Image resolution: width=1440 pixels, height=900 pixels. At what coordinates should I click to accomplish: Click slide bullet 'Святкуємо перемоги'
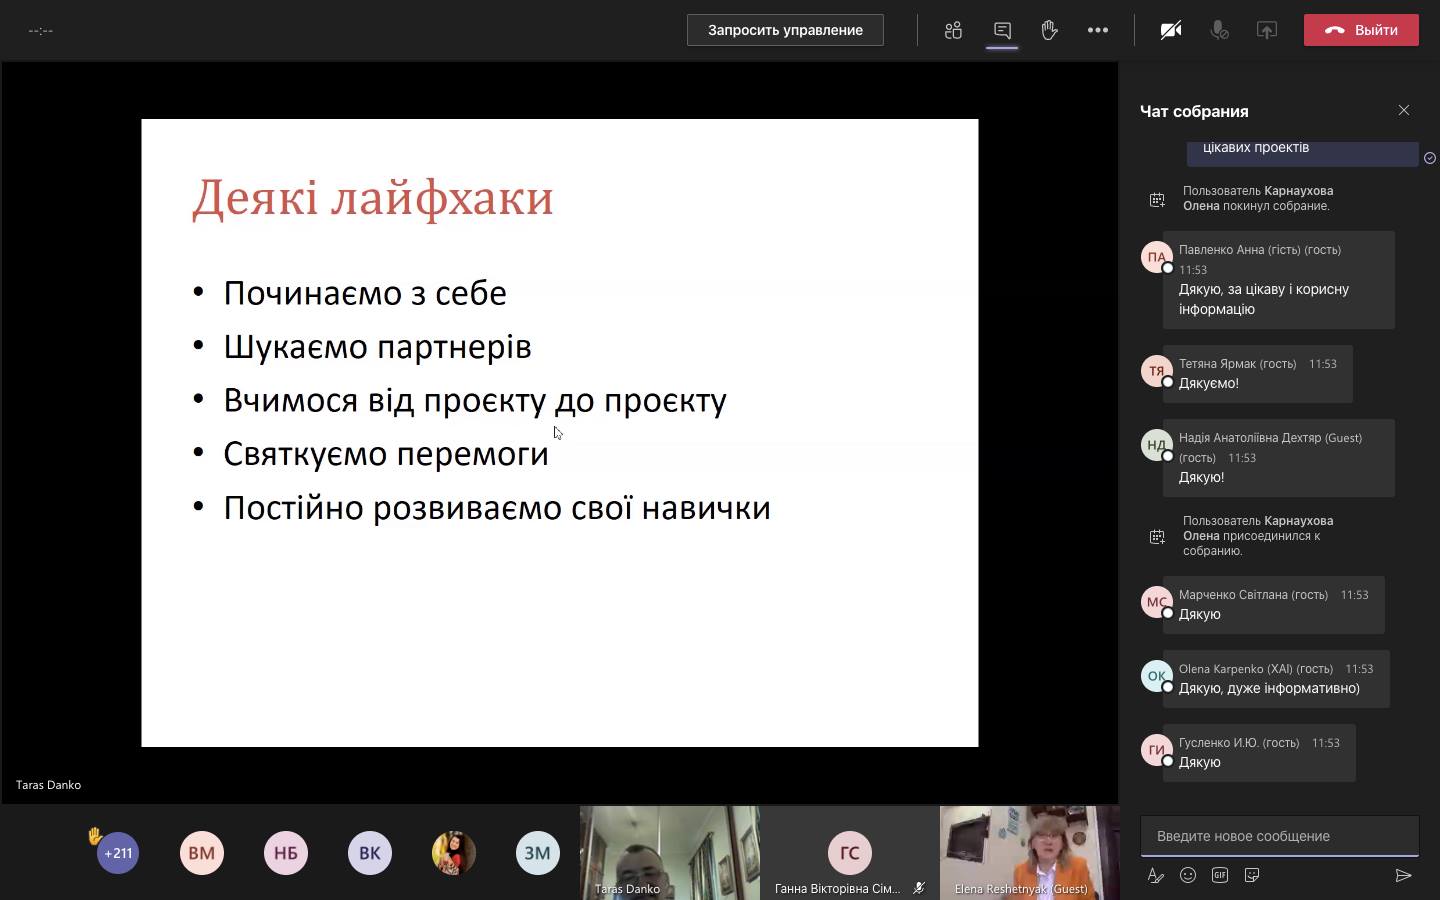[x=386, y=454]
